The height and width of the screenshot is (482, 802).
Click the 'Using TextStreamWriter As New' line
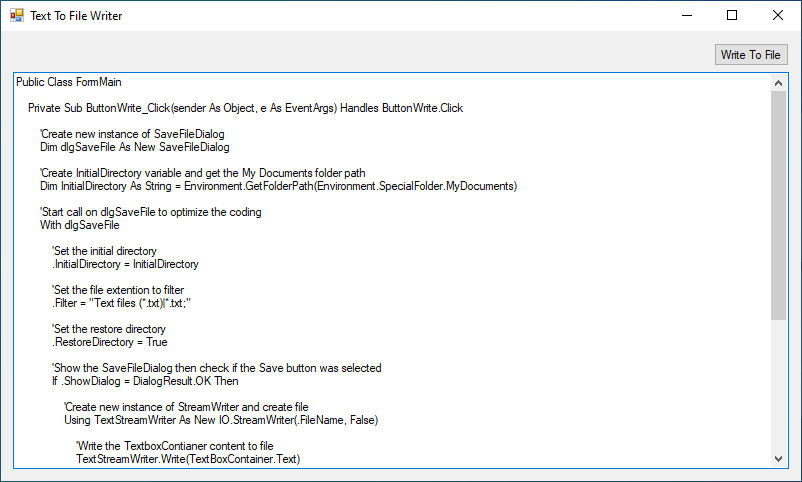click(x=221, y=420)
